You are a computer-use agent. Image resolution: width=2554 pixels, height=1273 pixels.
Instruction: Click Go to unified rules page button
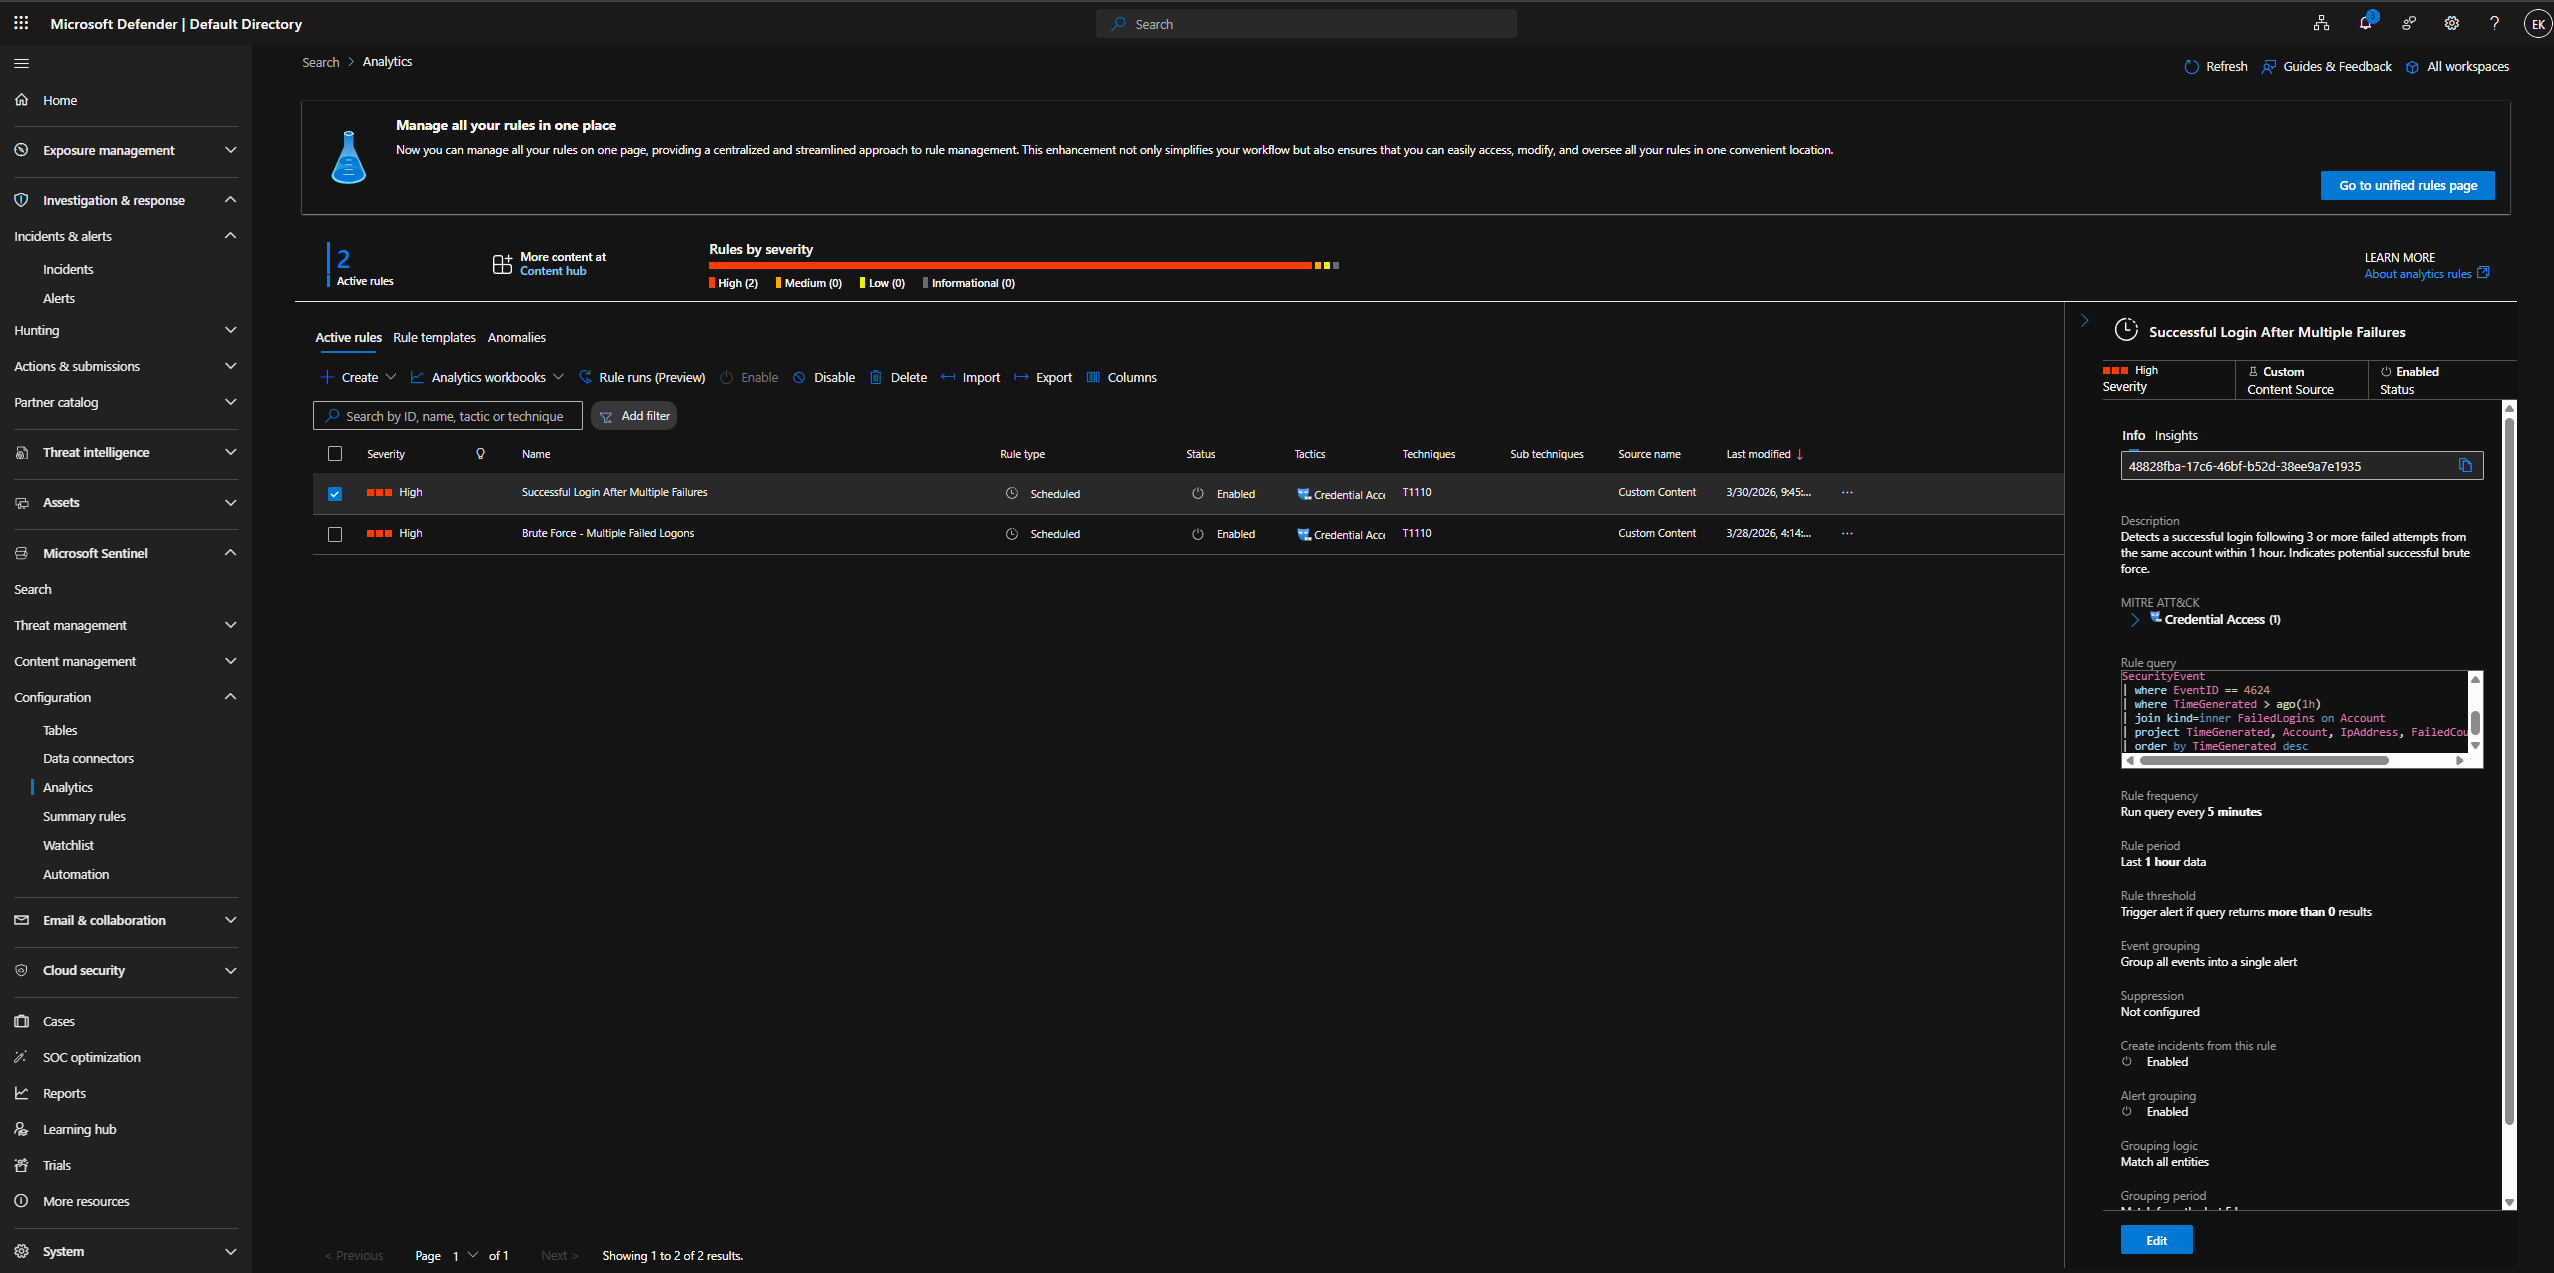point(2407,185)
